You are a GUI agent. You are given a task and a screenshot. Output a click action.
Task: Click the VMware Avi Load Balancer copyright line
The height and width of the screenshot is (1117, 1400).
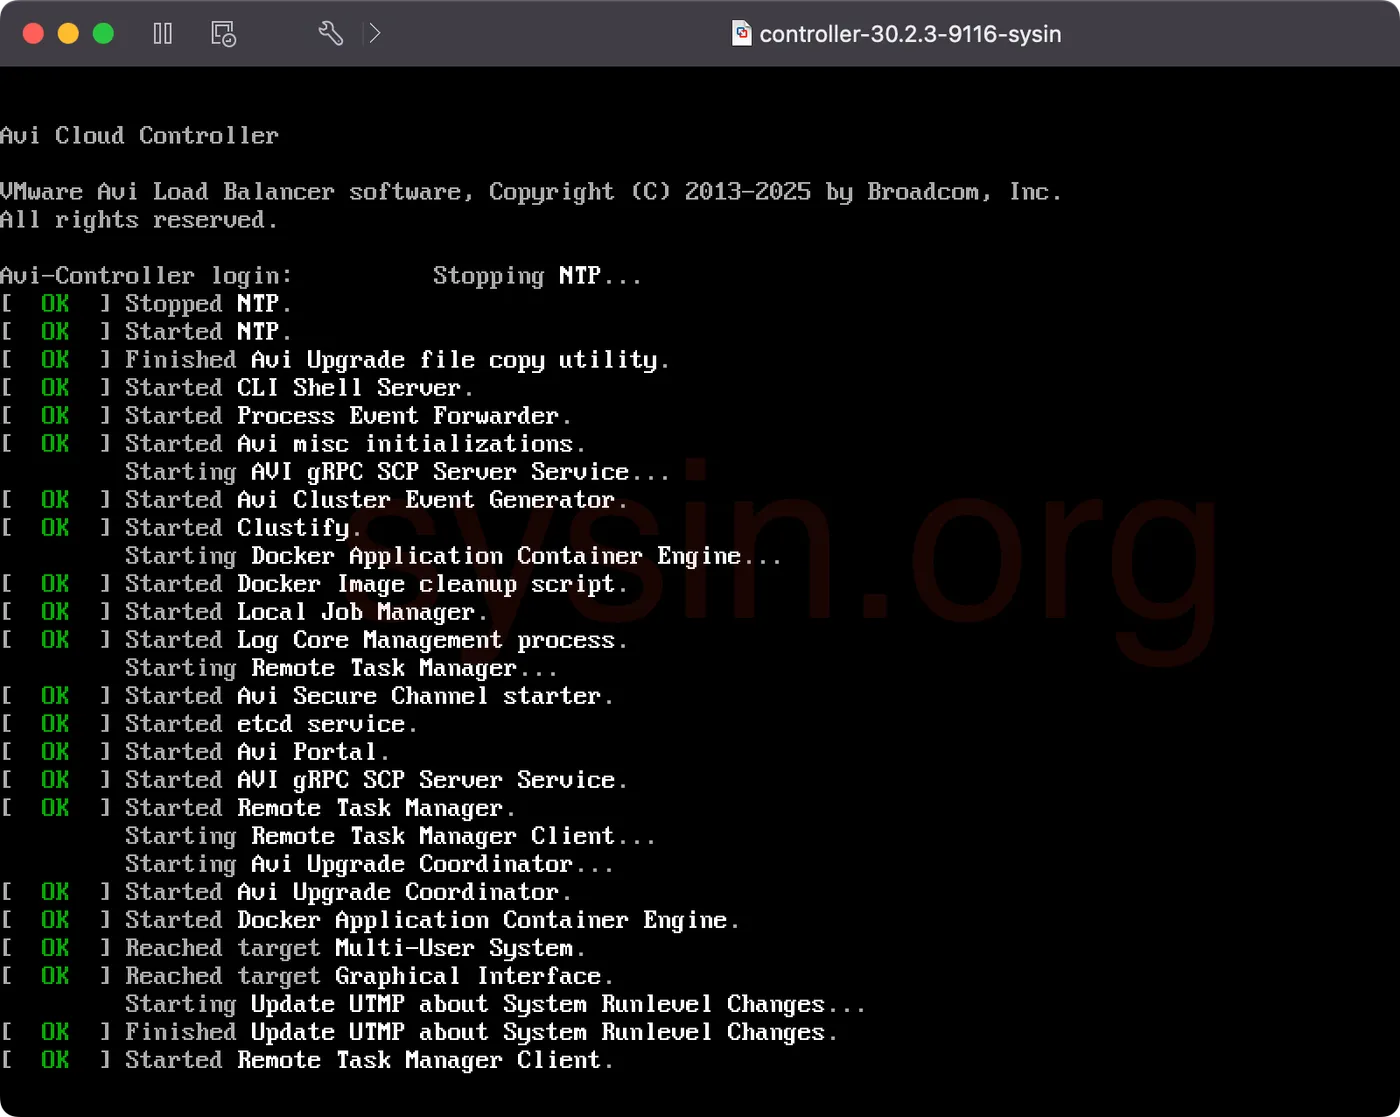pos(531,192)
